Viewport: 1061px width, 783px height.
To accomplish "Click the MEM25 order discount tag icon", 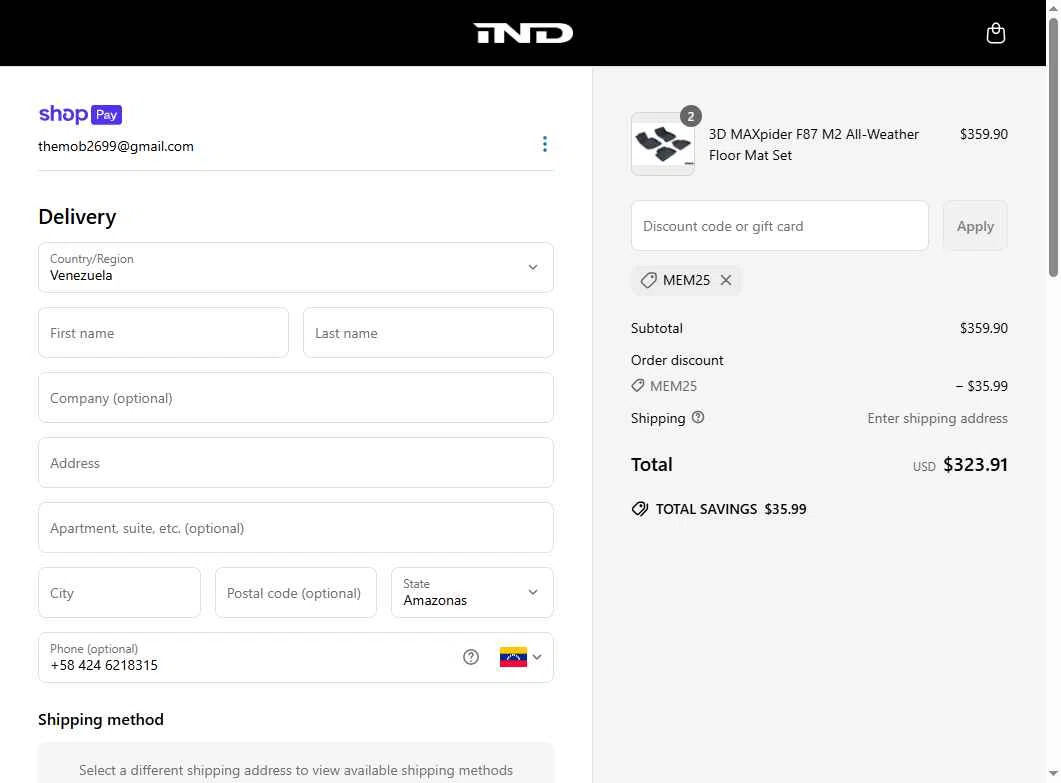I will 637,386.
